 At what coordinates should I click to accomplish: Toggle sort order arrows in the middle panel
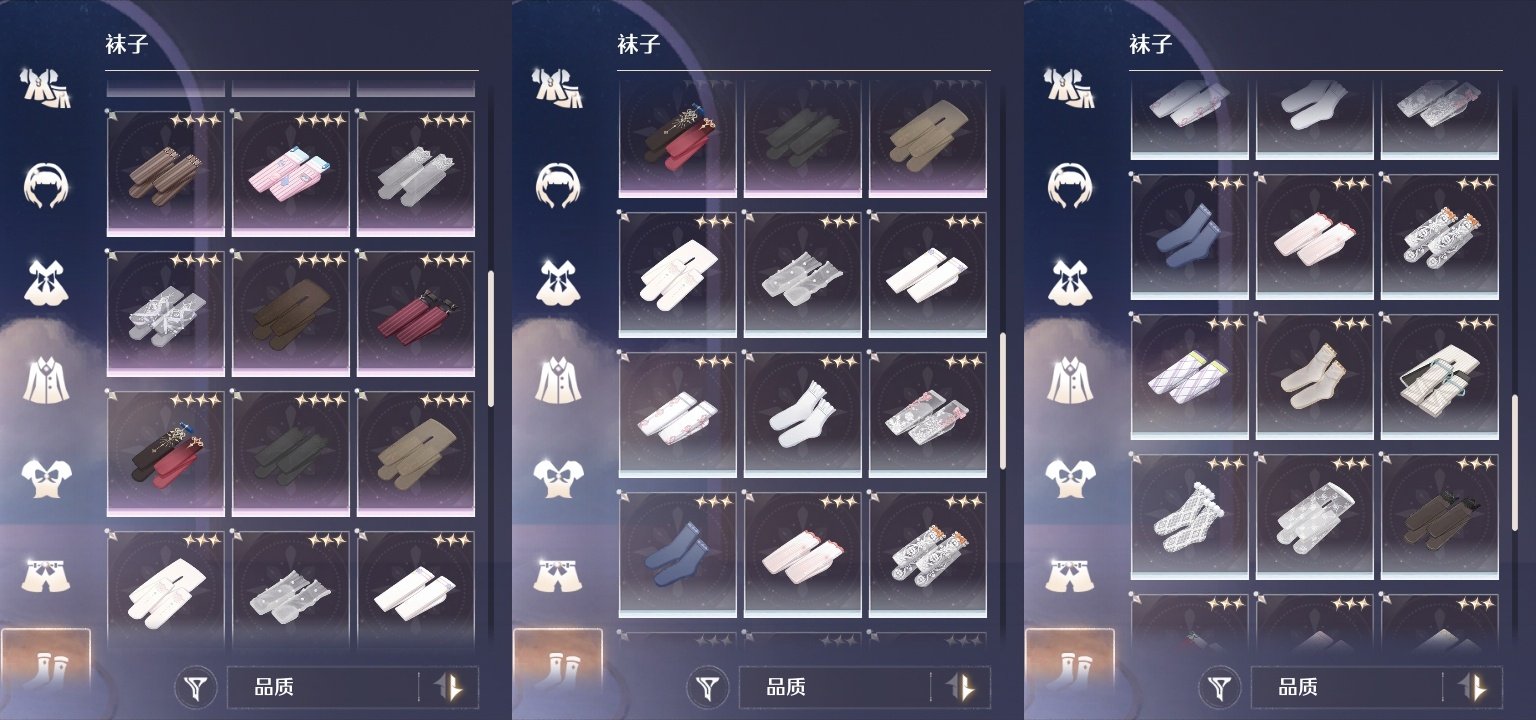961,688
